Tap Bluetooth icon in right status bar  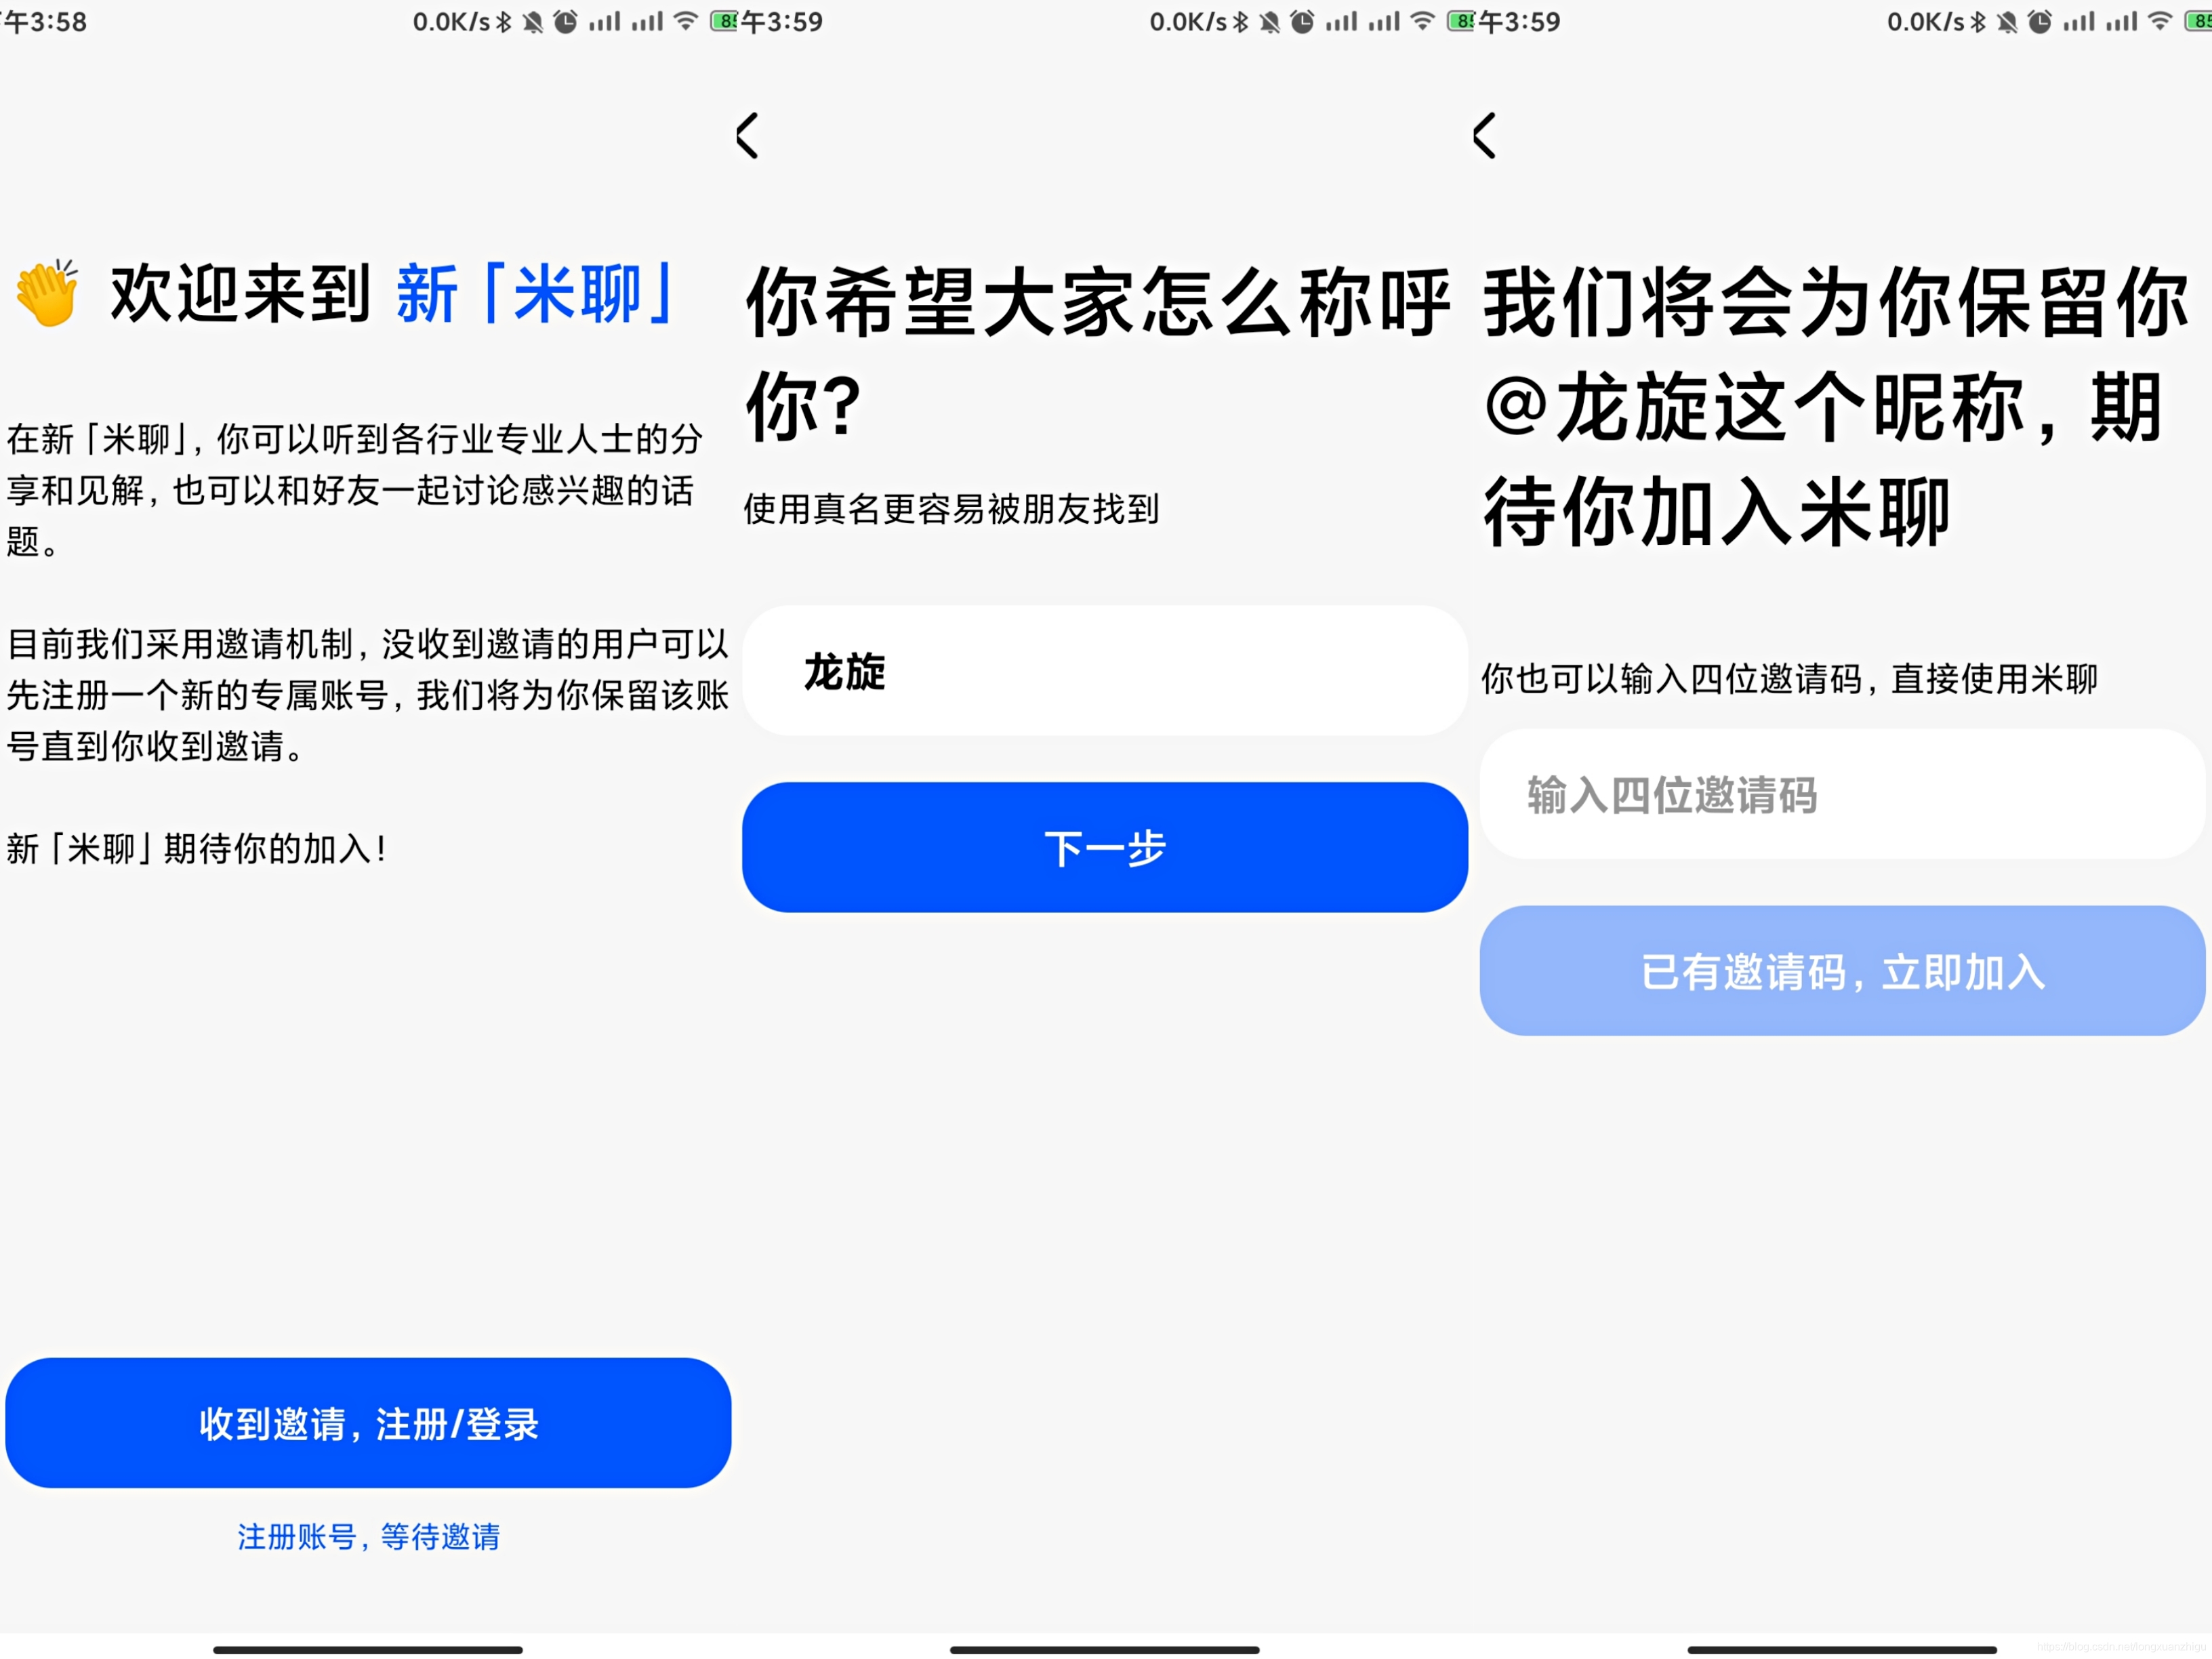[x=1979, y=21]
